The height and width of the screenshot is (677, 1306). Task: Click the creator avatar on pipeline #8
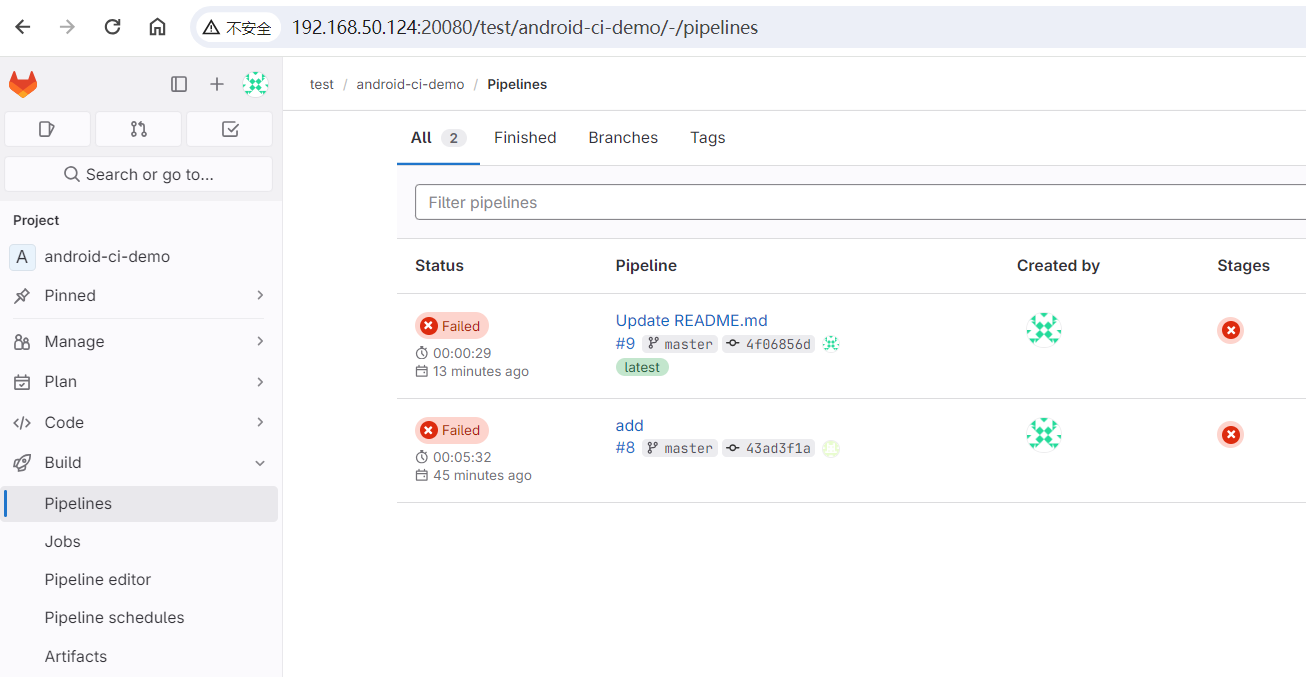pyautogui.click(x=1043, y=434)
